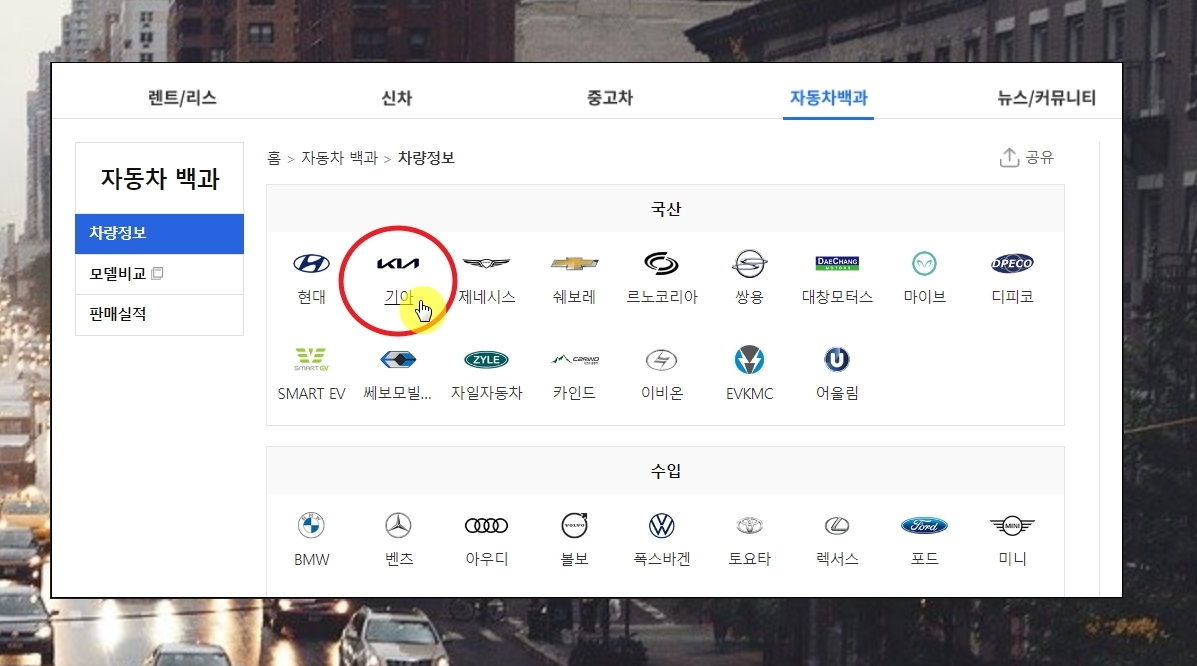Go to the 중고차 tab
Viewport: 1197px width, 666px height.
[610, 98]
